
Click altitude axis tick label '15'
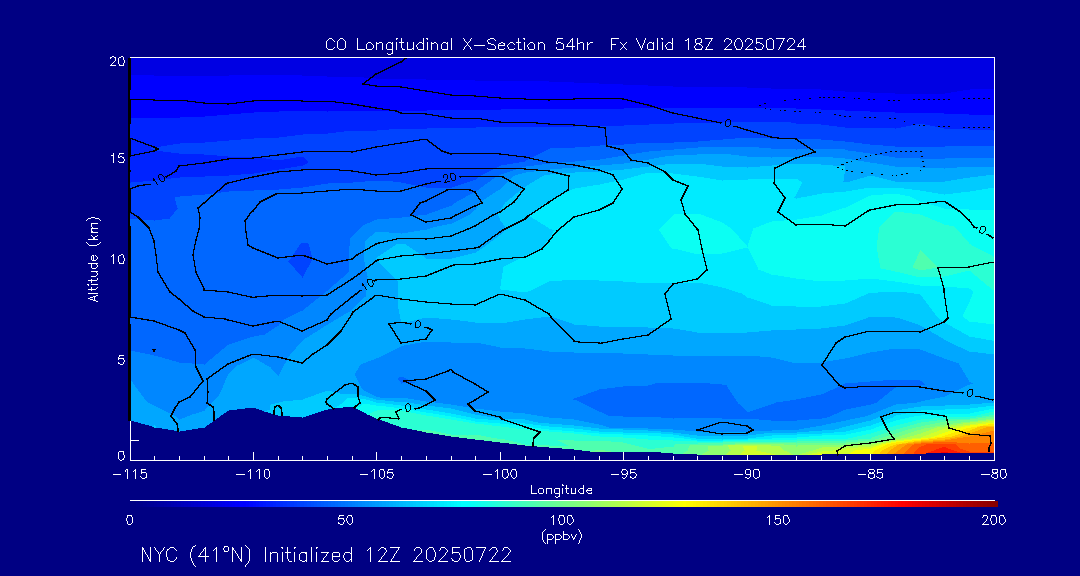[117, 158]
